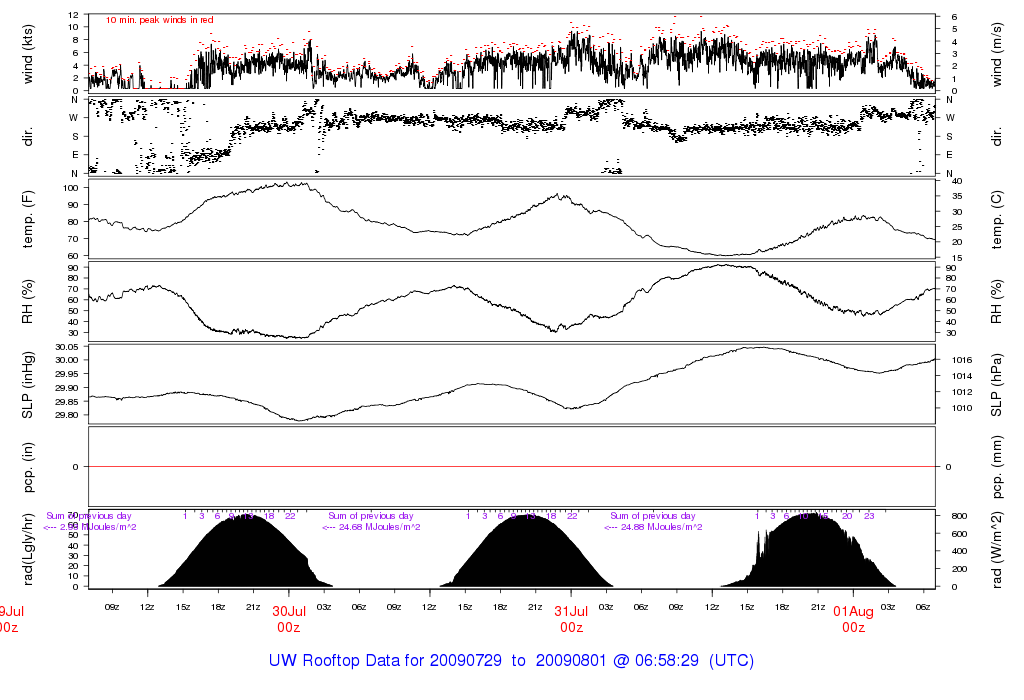
Task: Click the right-hand 'RH (%)' axis label
Action: 996,302
